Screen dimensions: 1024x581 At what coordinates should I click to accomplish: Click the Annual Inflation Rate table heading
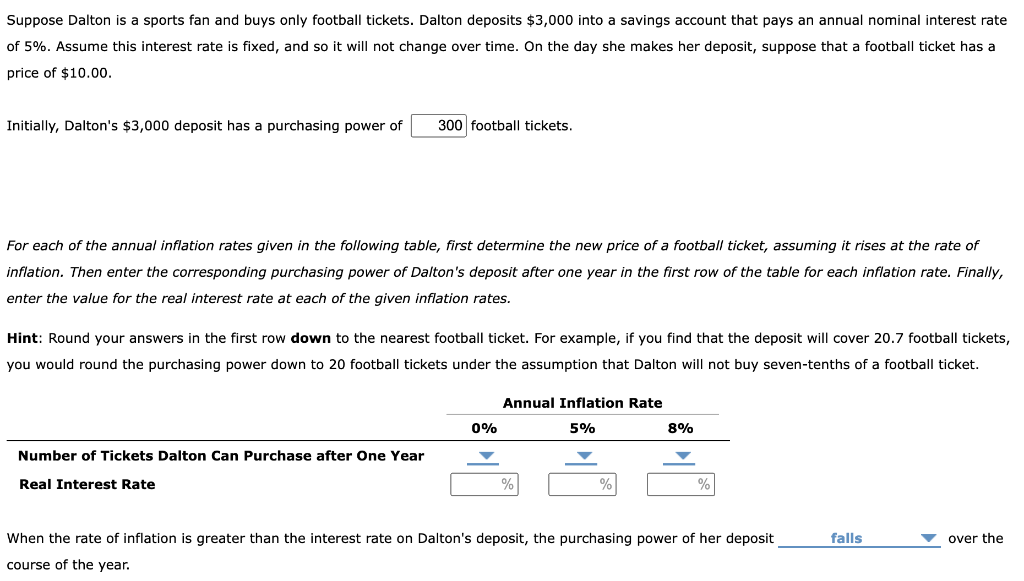click(x=583, y=403)
